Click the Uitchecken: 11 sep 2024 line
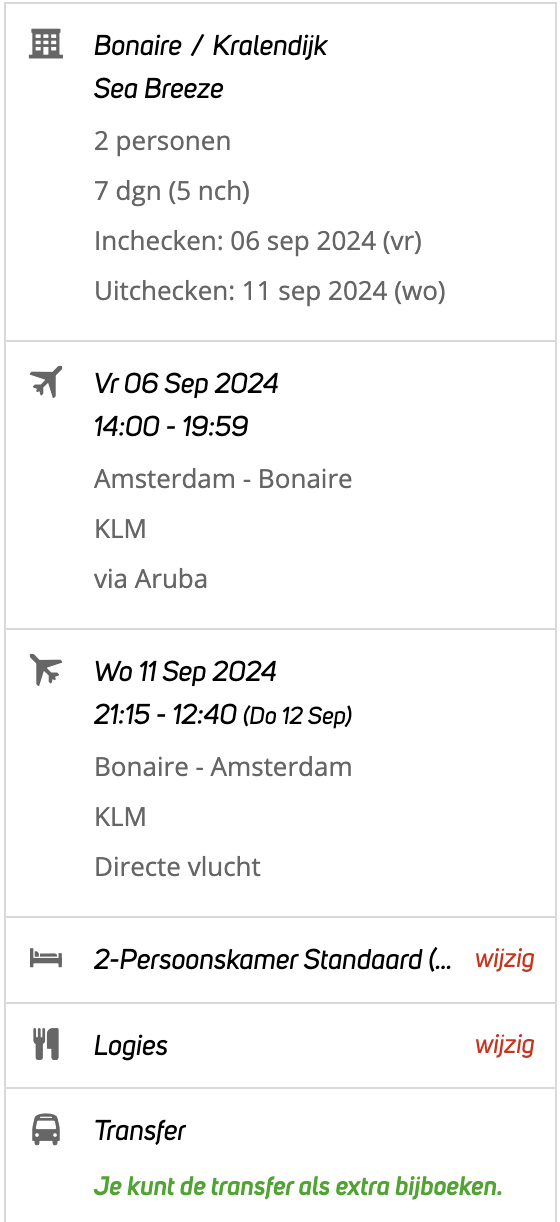560x1222 pixels. [270, 291]
